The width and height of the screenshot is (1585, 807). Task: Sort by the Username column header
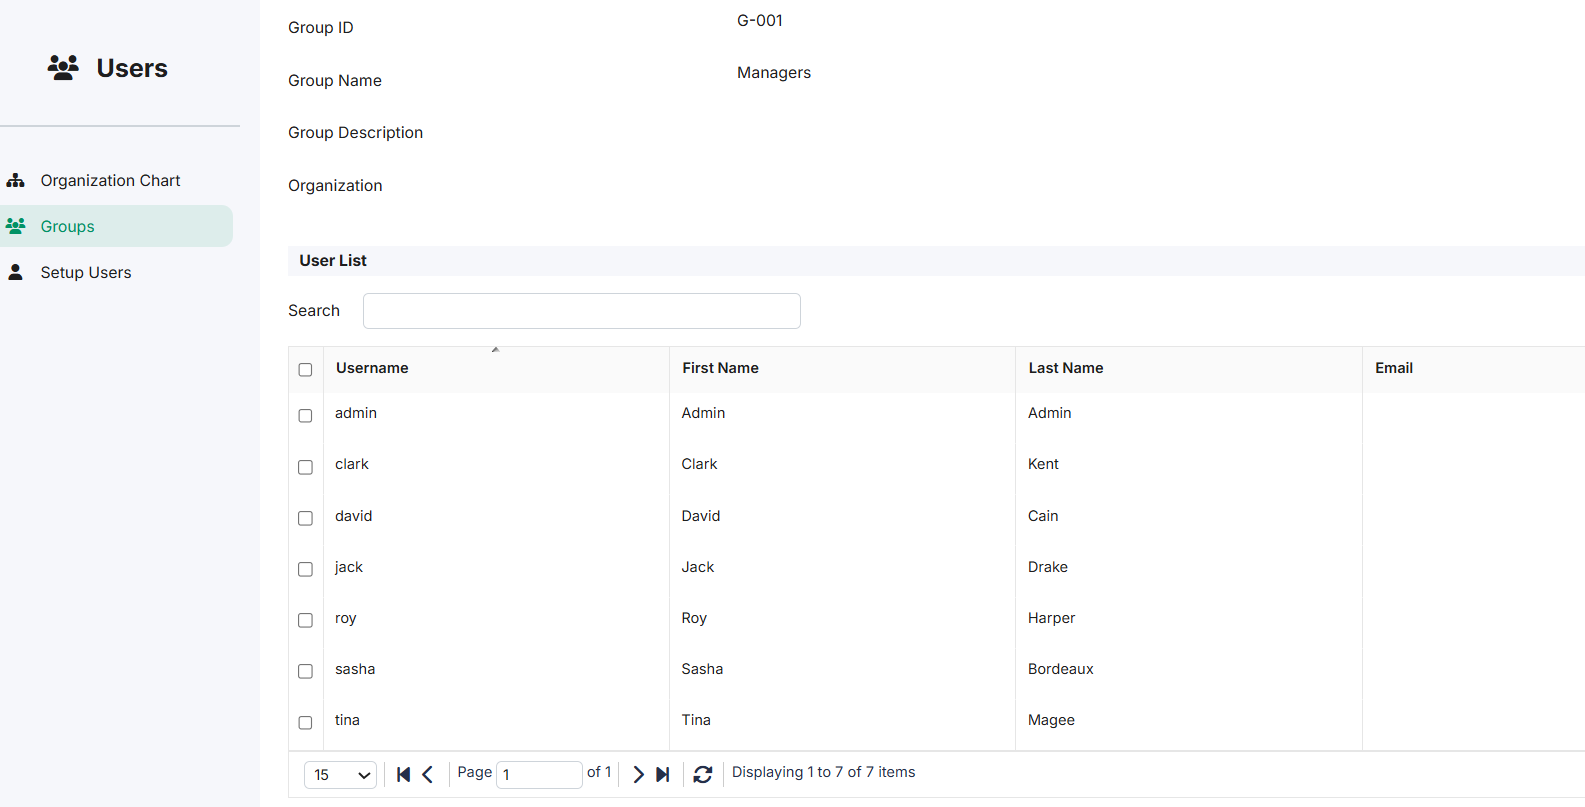(x=372, y=368)
